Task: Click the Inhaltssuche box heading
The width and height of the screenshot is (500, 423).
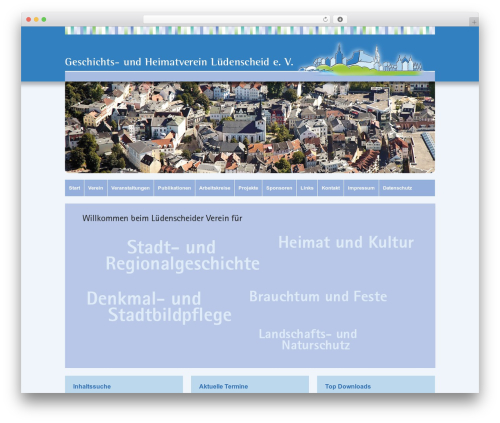Action: coord(92,386)
